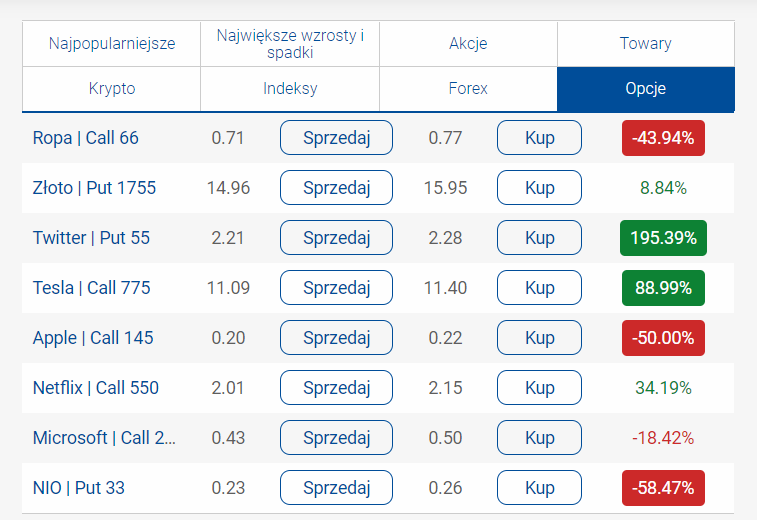This screenshot has height=520, width=757.
Task: Click Kup for Netflix Call 550
Action: pyautogui.click(x=539, y=388)
